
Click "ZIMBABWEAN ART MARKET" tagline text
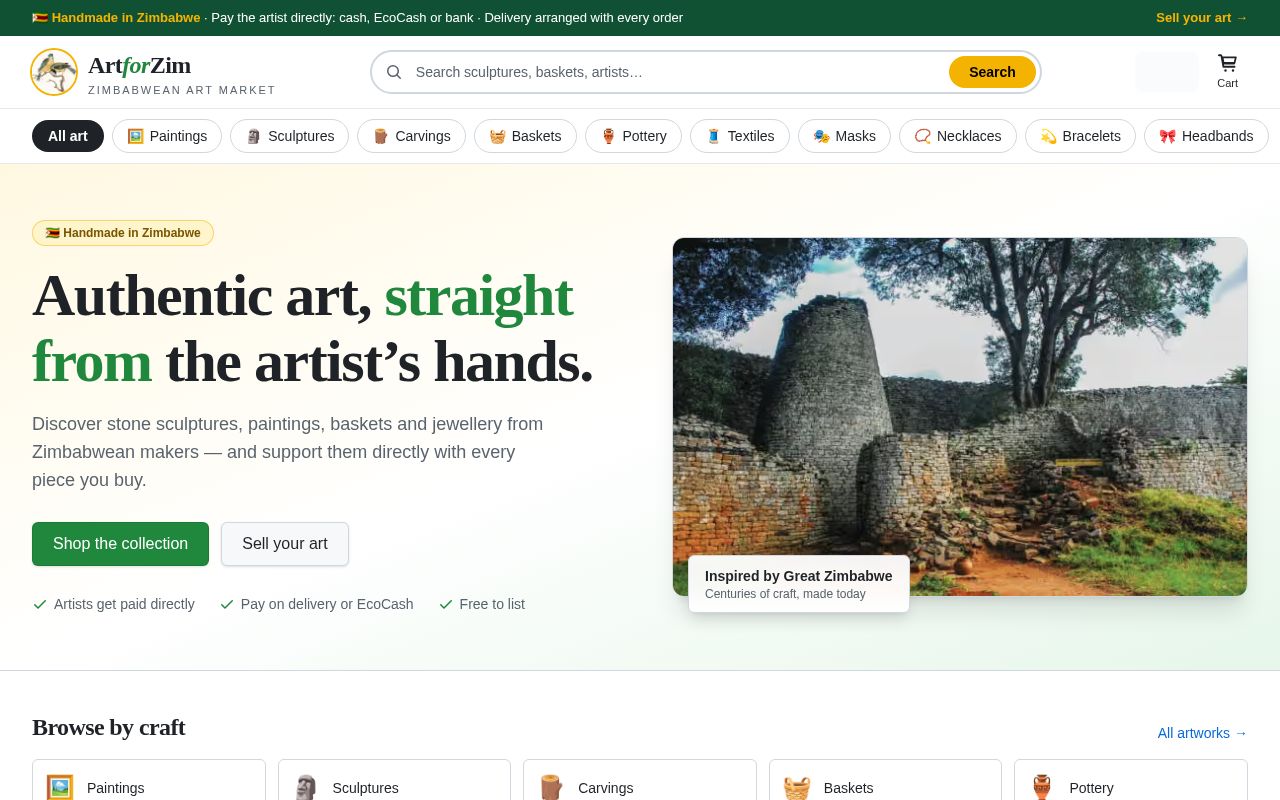click(x=182, y=90)
